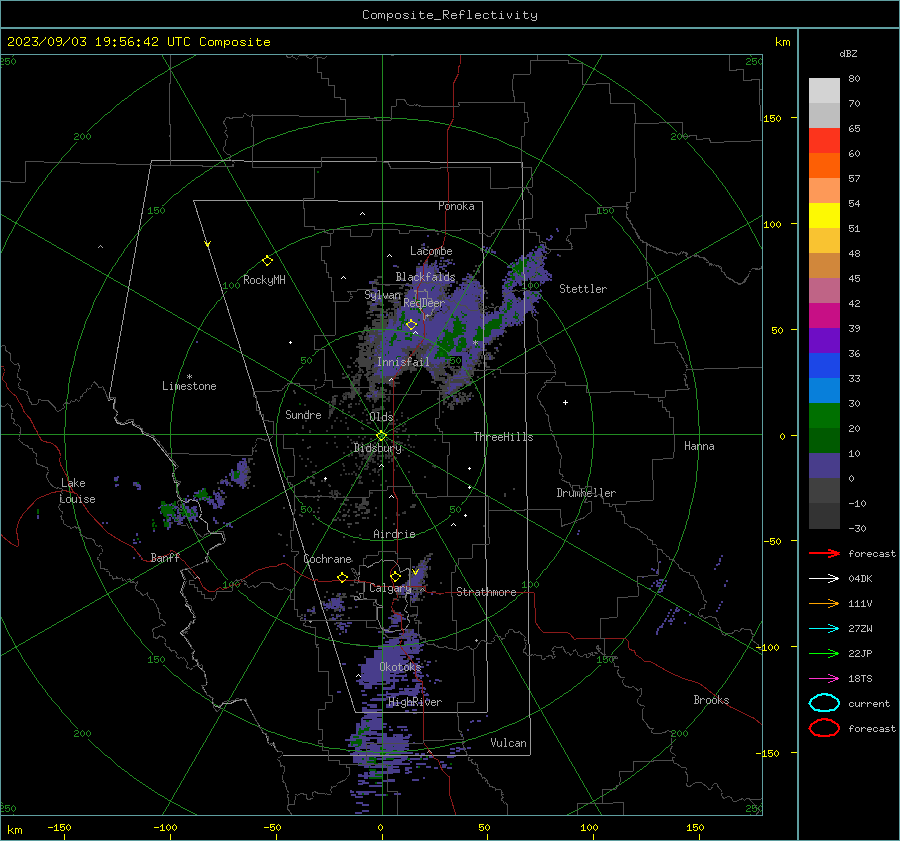Pick the green 22JP arrow symbol

coord(824,653)
